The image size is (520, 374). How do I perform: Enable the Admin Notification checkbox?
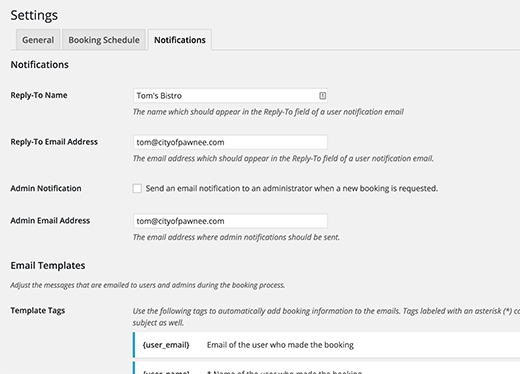tap(137, 188)
